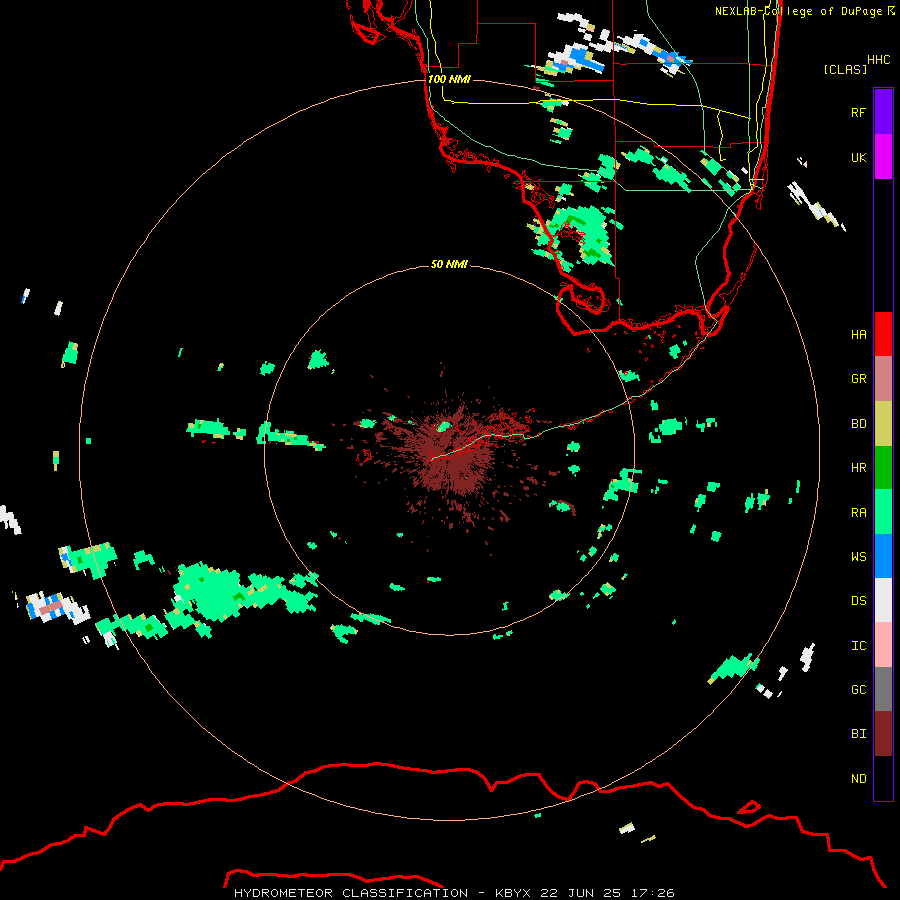900x900 pixels.
Task: Click the 17:26 timestamp text
Action: (651, 893)
